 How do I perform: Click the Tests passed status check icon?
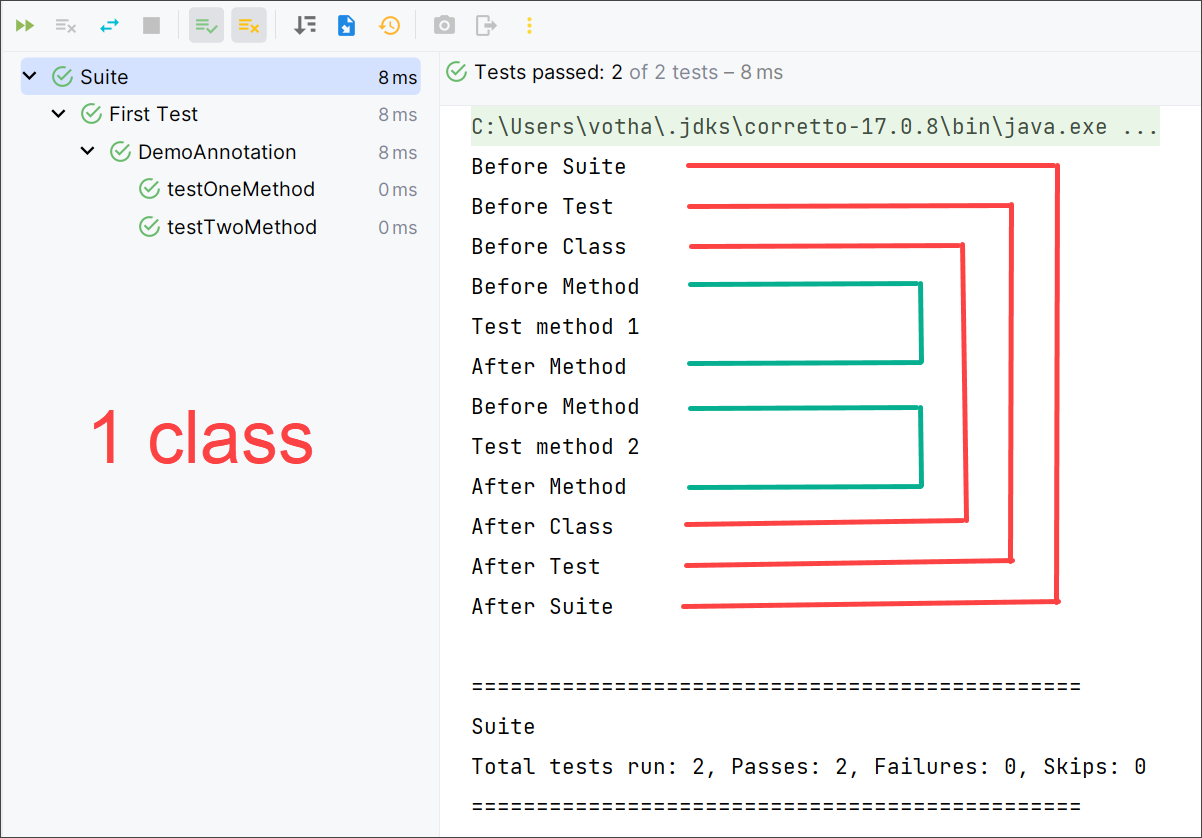tap(457, 72)
